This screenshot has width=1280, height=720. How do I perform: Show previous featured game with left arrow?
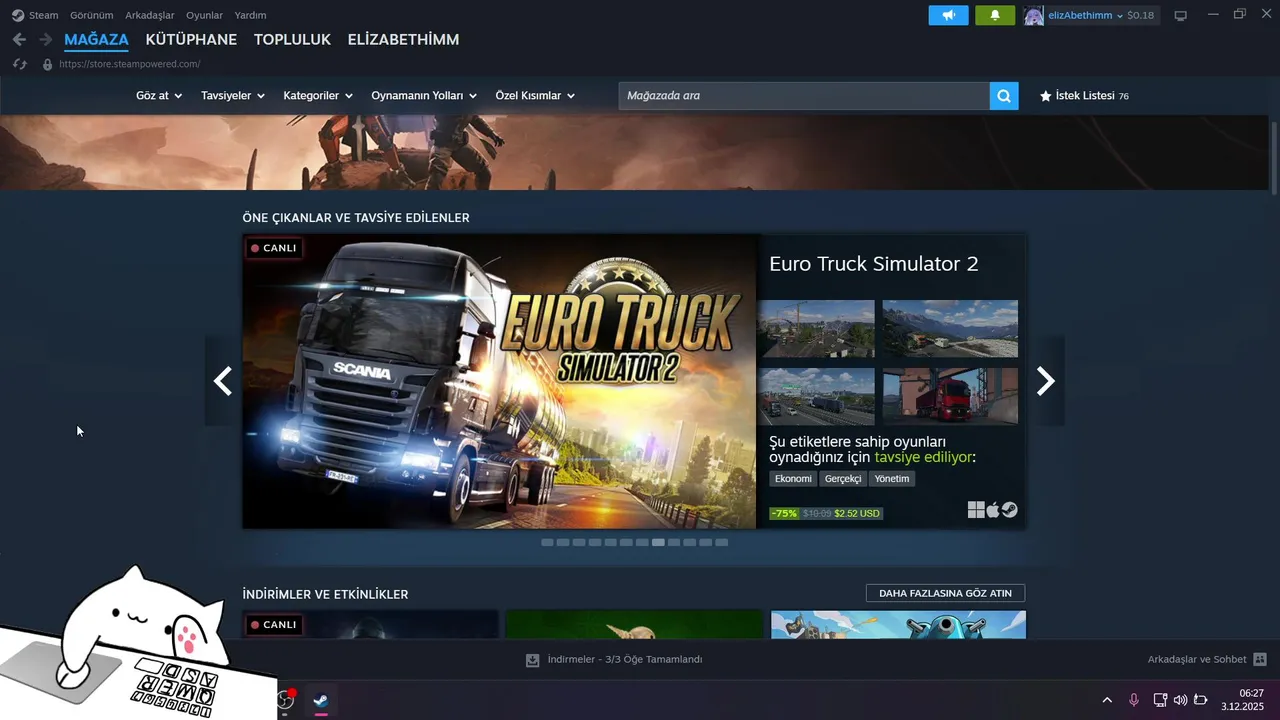tap(223, 381)
